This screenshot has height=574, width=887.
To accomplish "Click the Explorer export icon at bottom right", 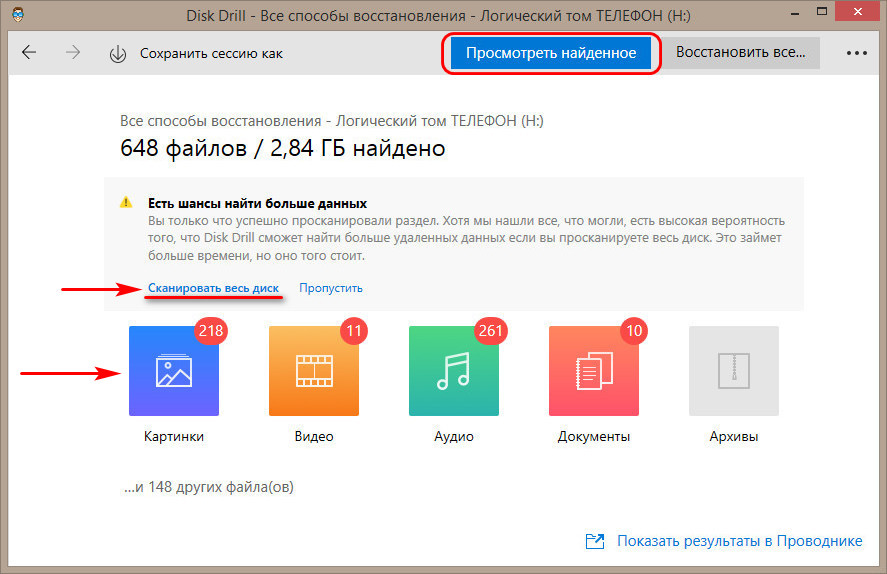I will pyautogui.click(x=596, y=541).
